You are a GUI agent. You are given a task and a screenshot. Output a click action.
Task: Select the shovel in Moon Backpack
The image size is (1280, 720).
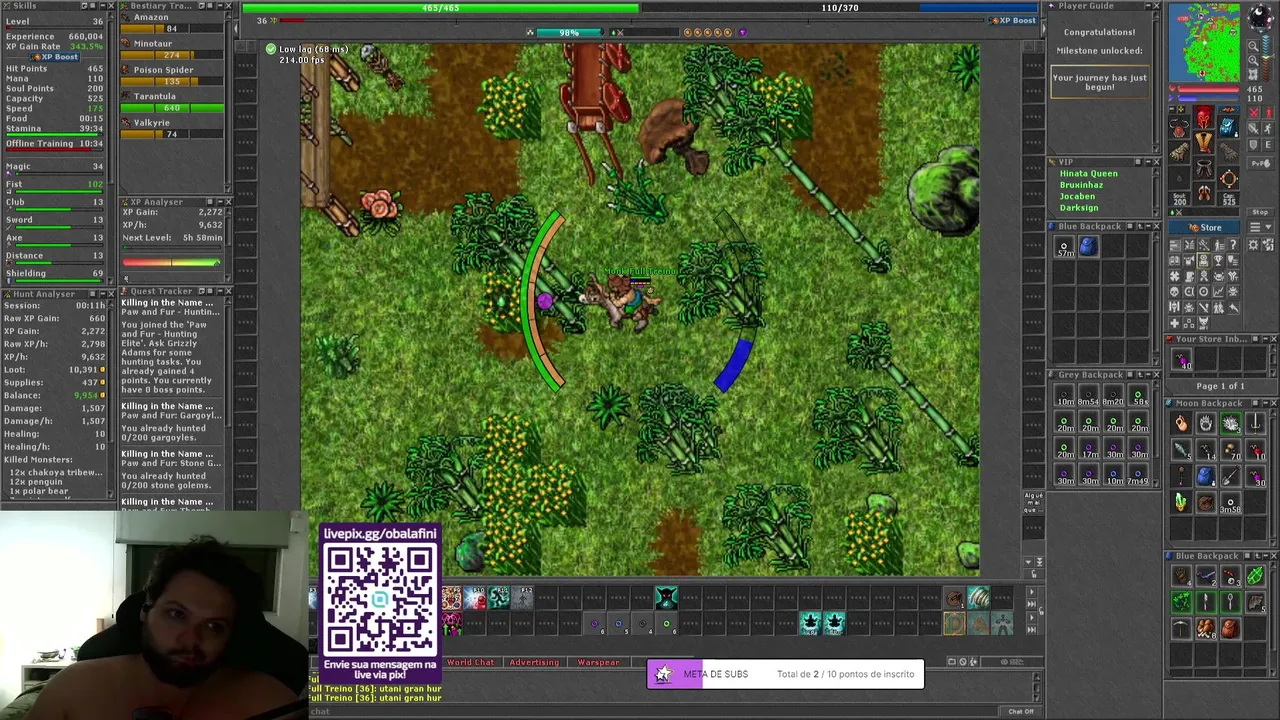[1231, 475]
